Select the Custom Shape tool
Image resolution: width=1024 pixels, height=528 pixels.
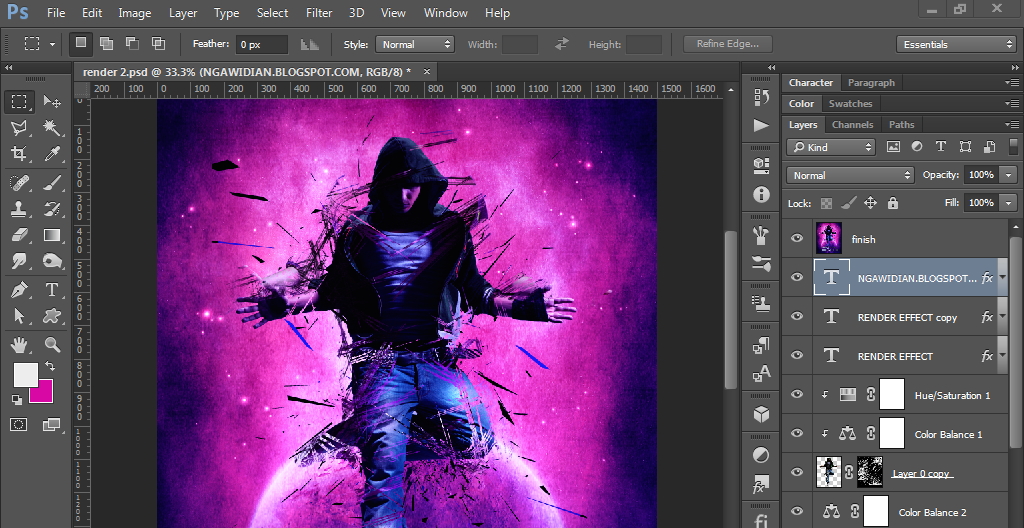coord(52,316)
